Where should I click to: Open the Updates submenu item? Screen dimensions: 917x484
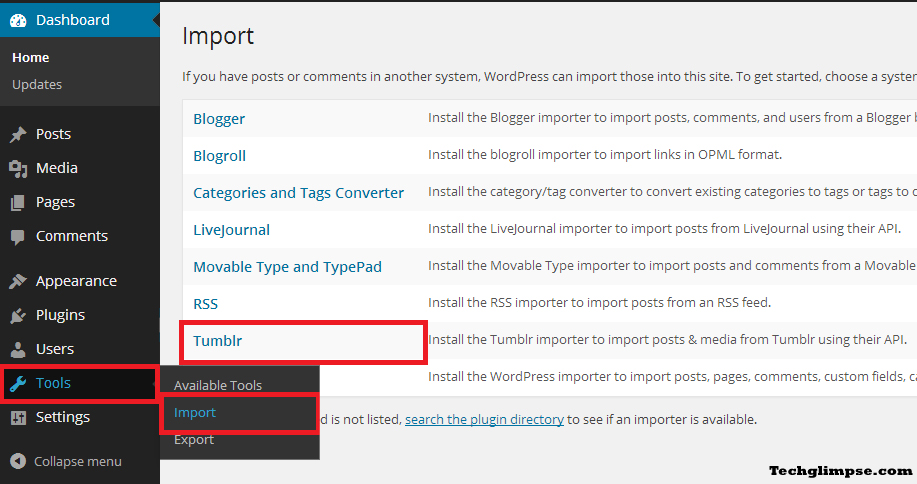[x=37, y=84]
